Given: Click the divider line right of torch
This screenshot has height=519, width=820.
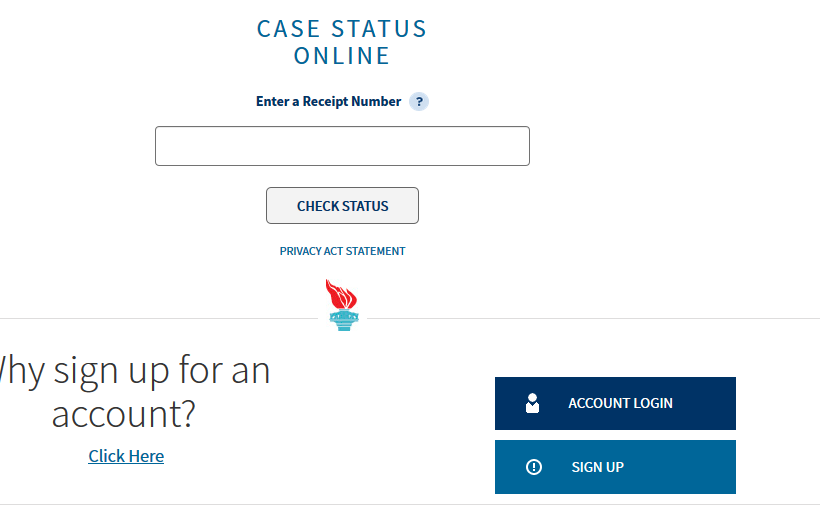Looking at the screenshot, I should click(594, 318).
